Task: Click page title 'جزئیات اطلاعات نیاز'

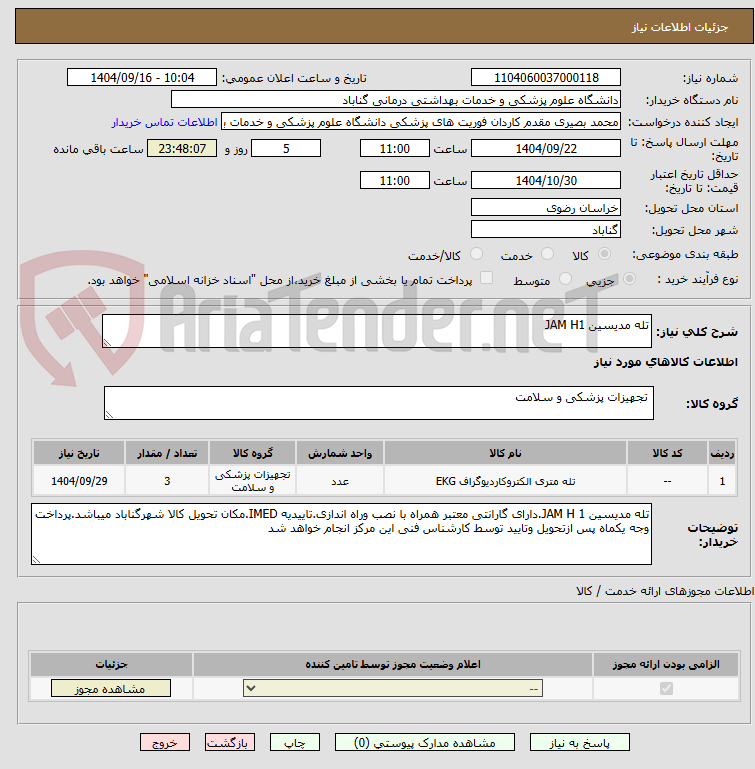Action: 679,27
